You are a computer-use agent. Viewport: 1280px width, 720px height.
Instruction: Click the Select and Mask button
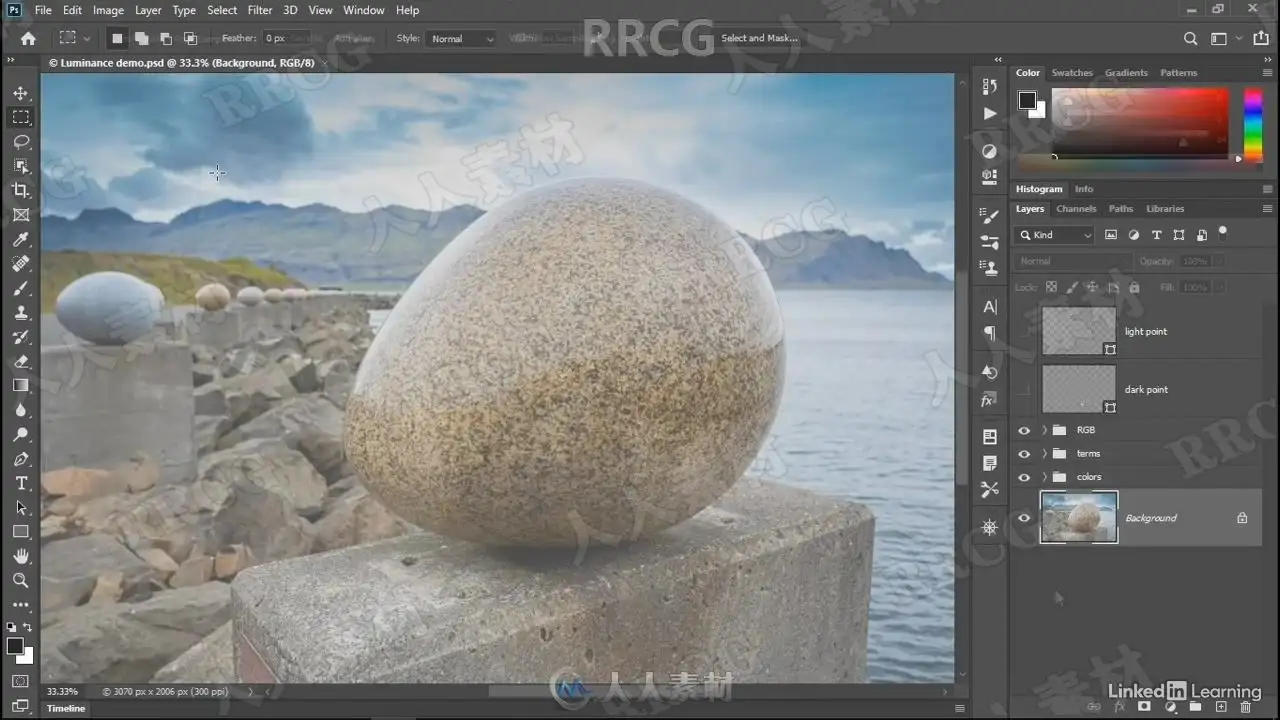coord(759,39)
